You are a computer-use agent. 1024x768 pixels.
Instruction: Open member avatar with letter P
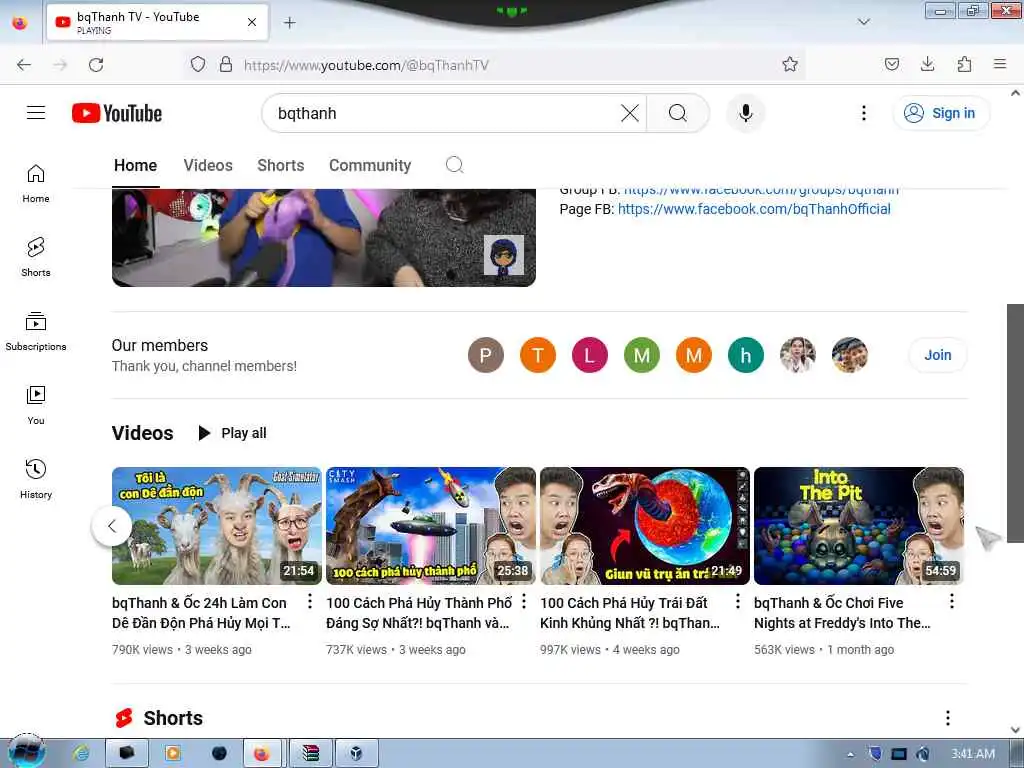(486, 355)
